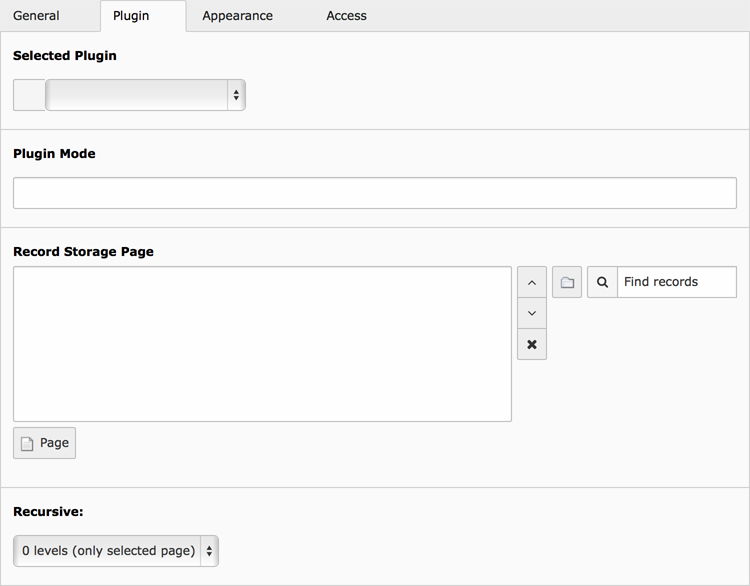The height and width of the screenshot is (586, 750).
Task: Click the Find records search field
Action: [x=676, y=282]
